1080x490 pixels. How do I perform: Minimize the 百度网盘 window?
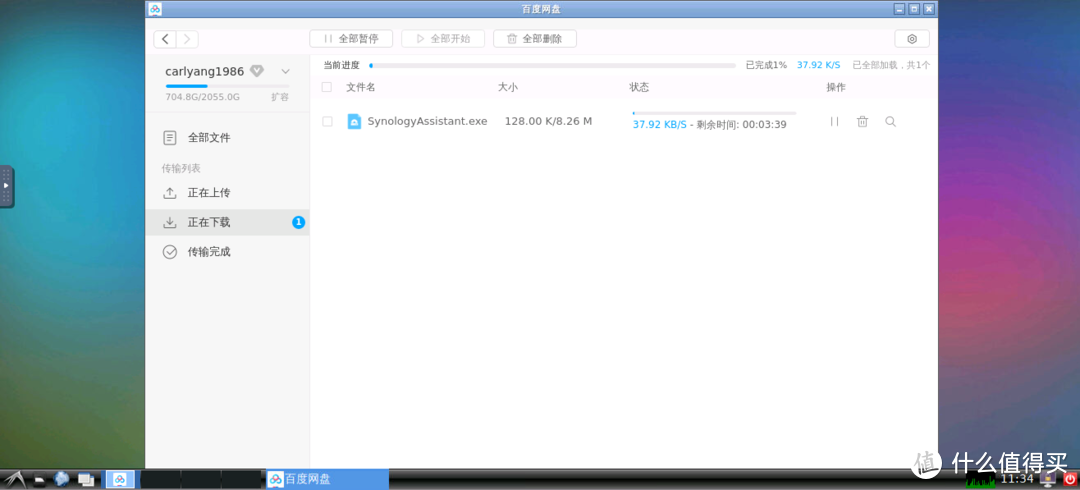click(900, 9)
